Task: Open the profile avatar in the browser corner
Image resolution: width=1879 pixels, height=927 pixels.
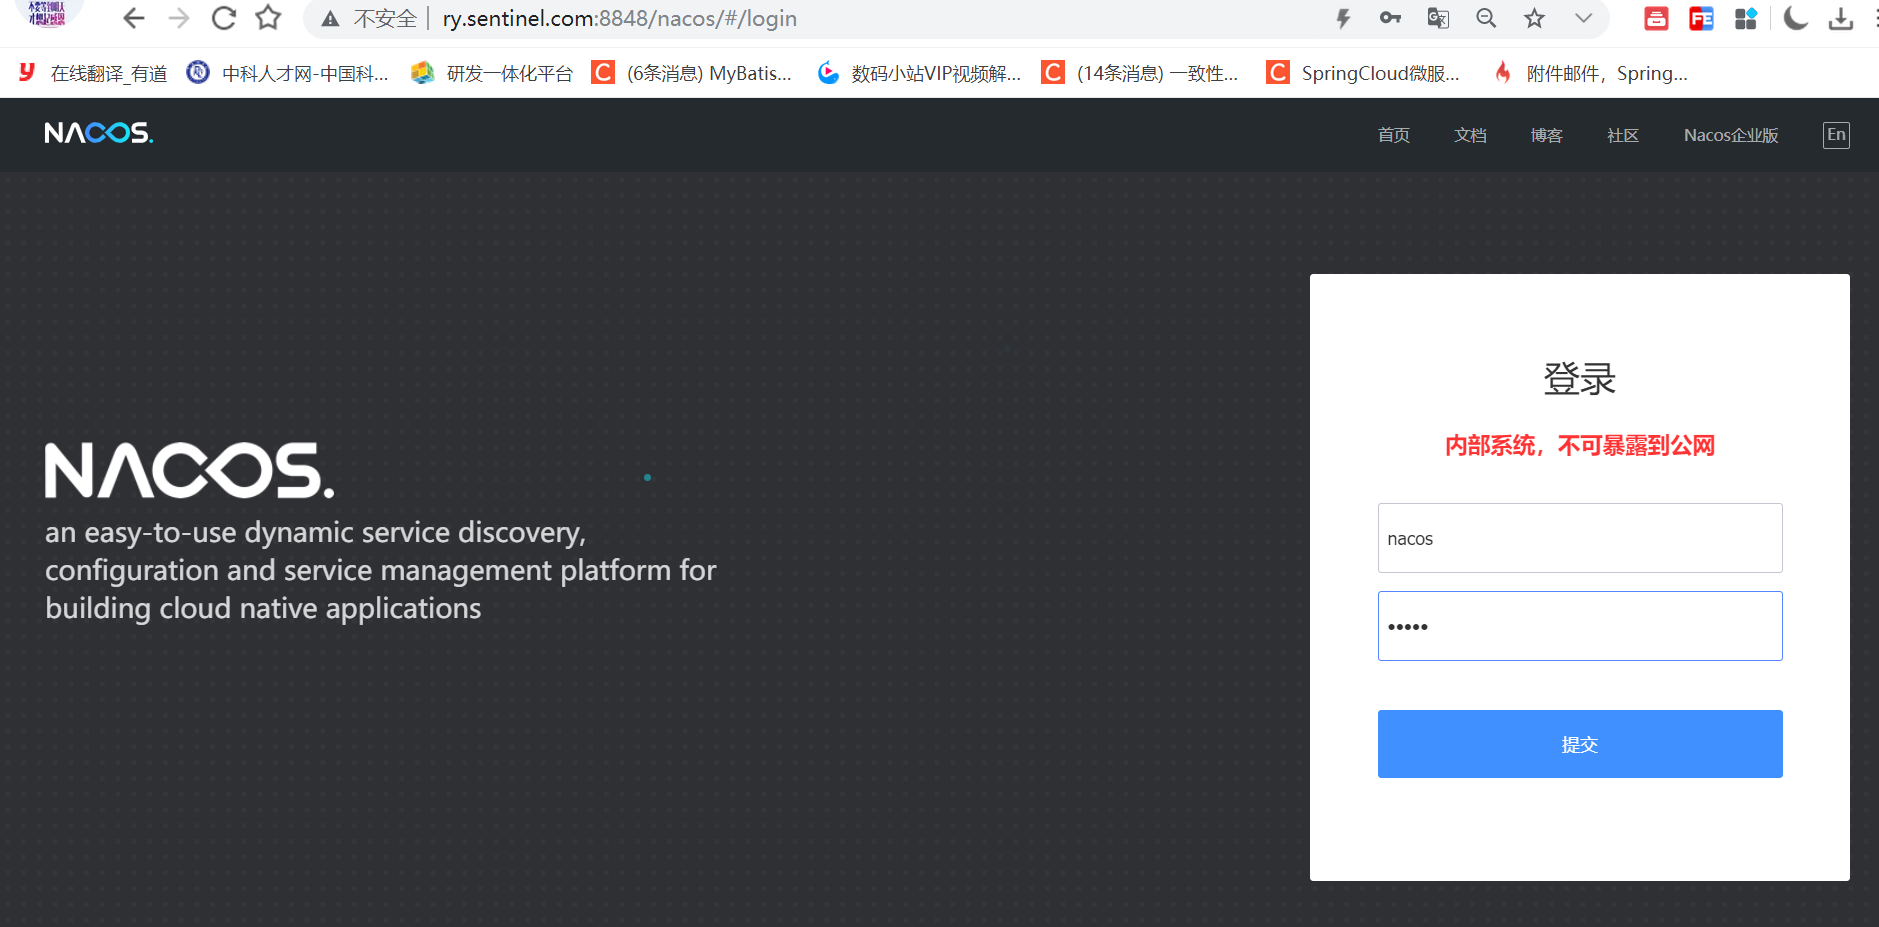Action: (47, 13)
